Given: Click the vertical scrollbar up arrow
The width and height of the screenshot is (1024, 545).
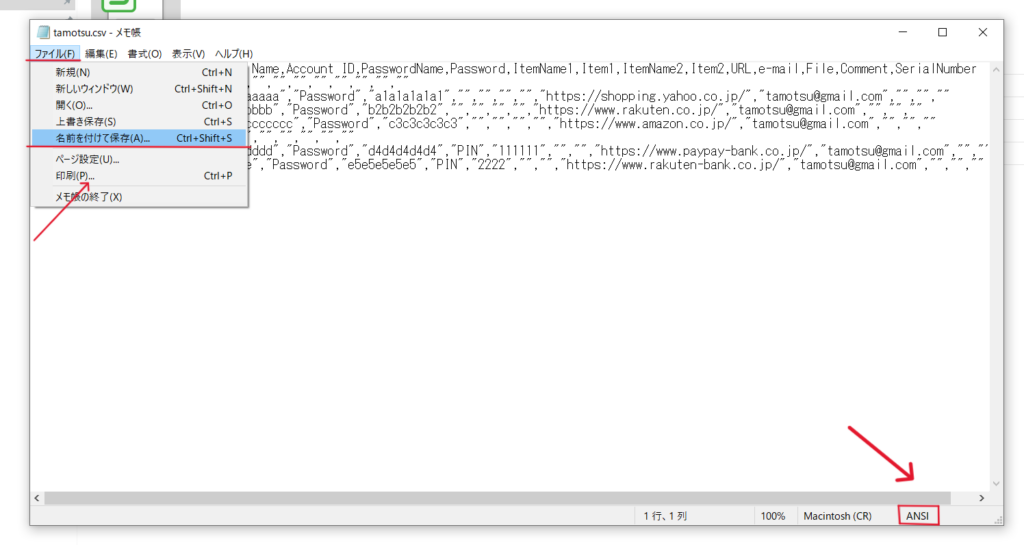Looking at the screenshot, I should pos(994,69).
